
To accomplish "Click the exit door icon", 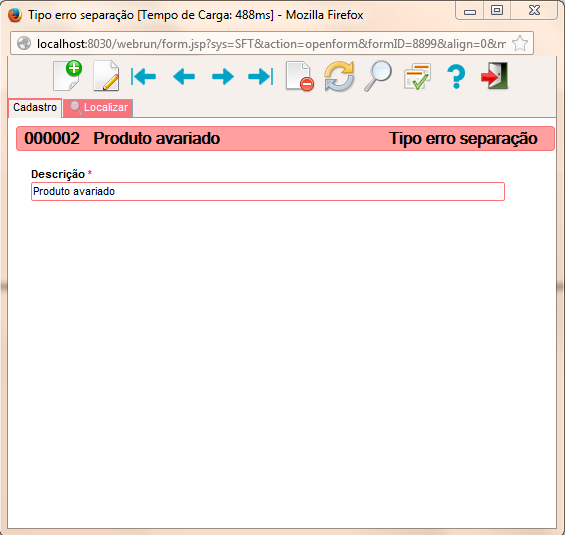I will [x=494, y=76].
